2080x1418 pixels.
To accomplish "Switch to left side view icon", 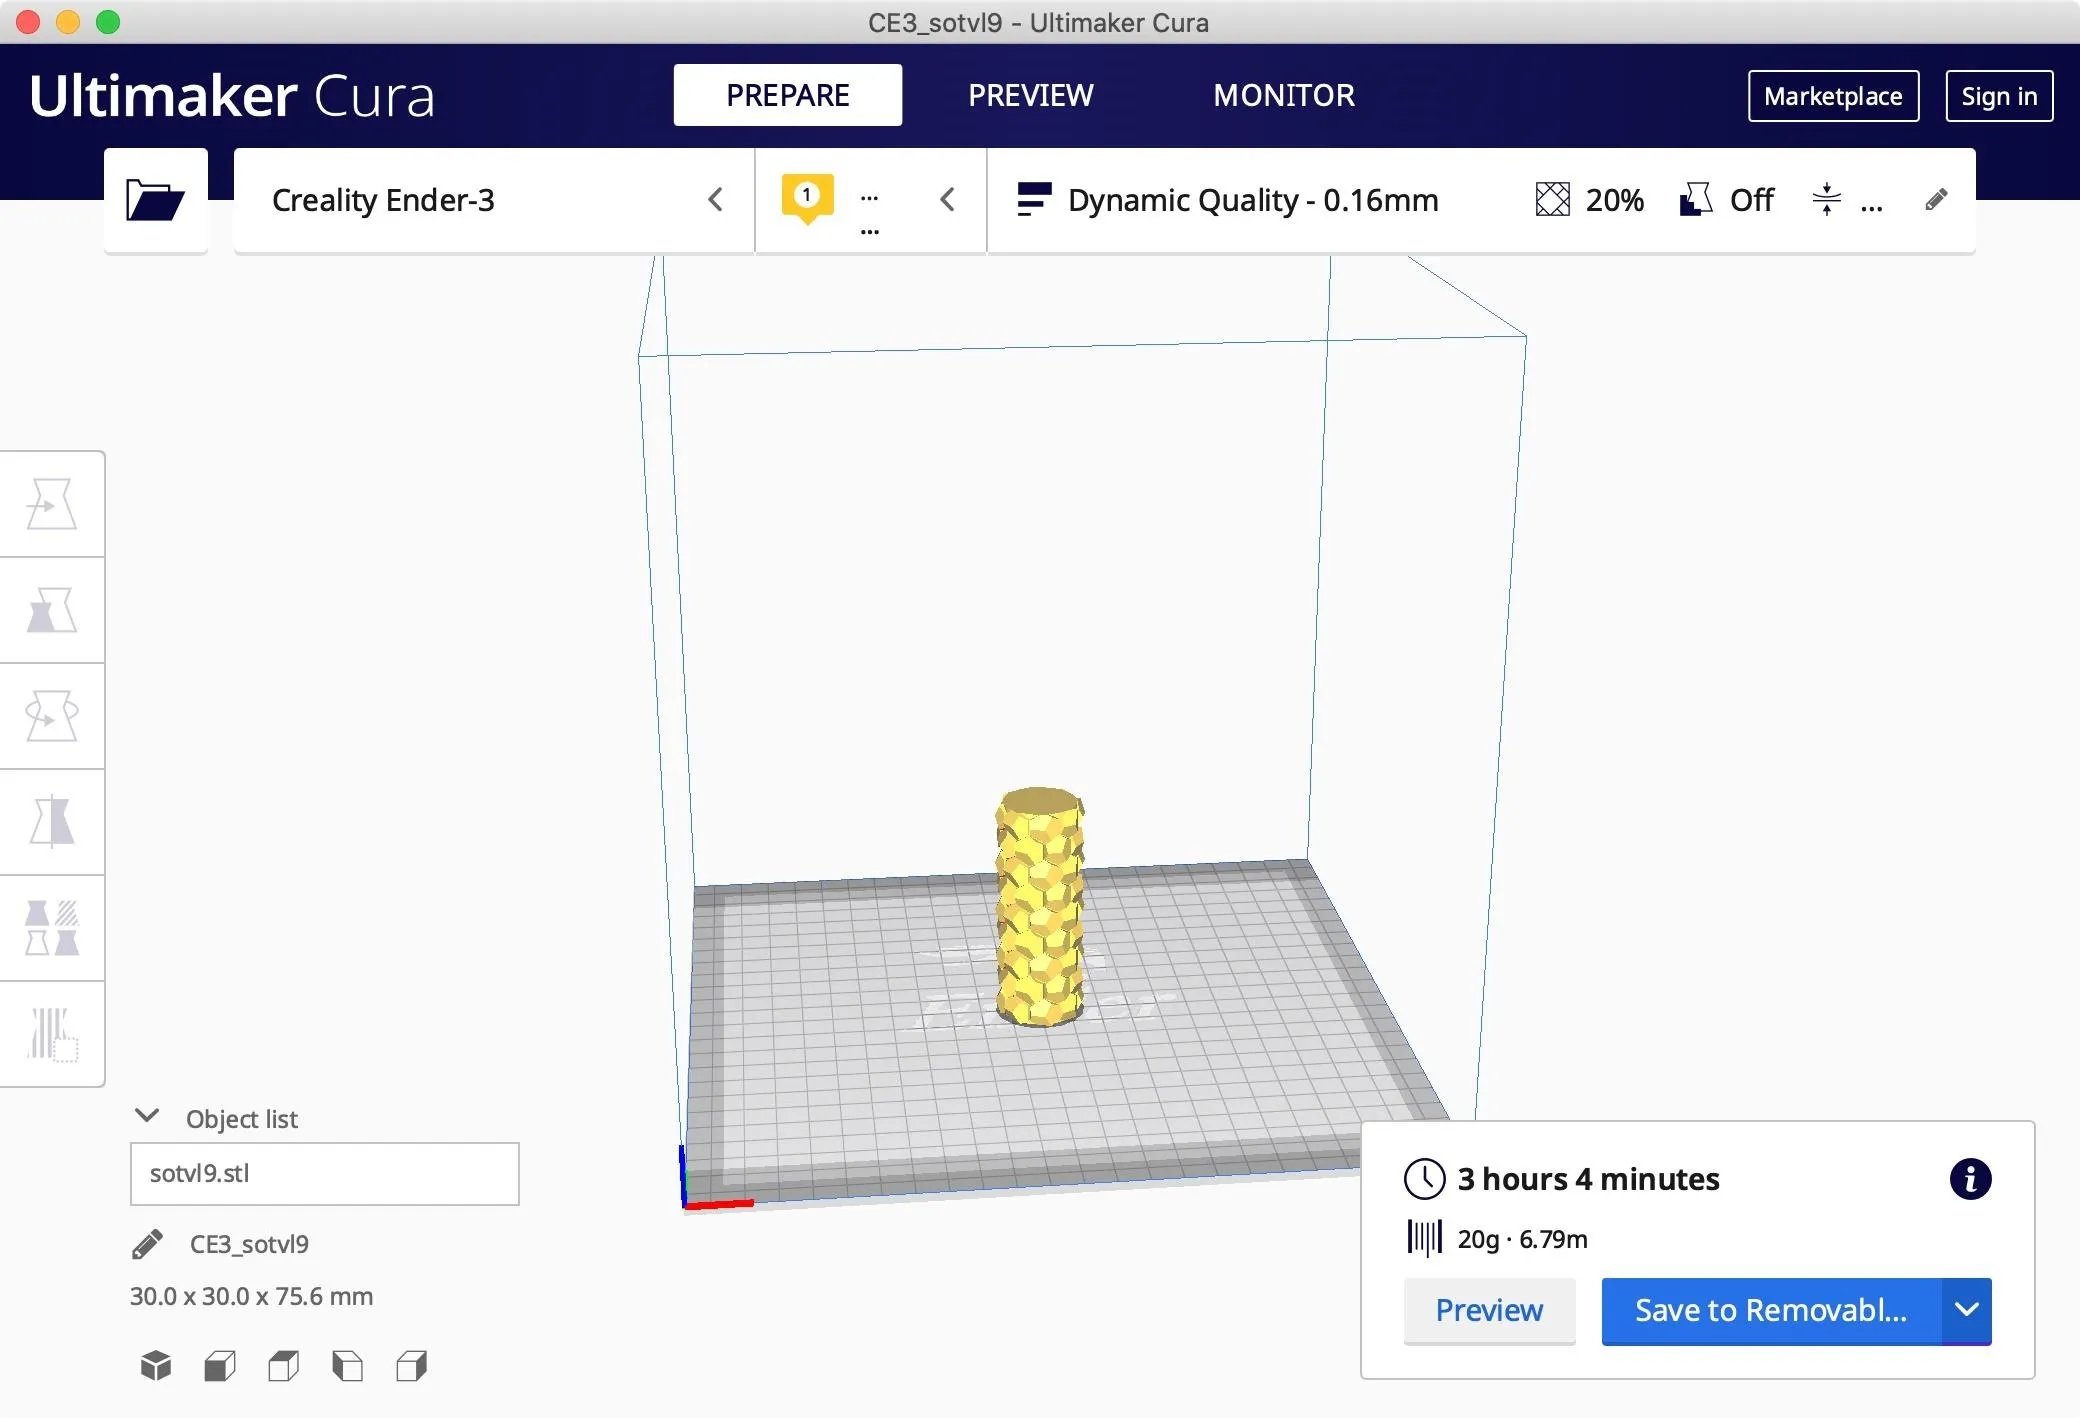I will [348, 1365].
